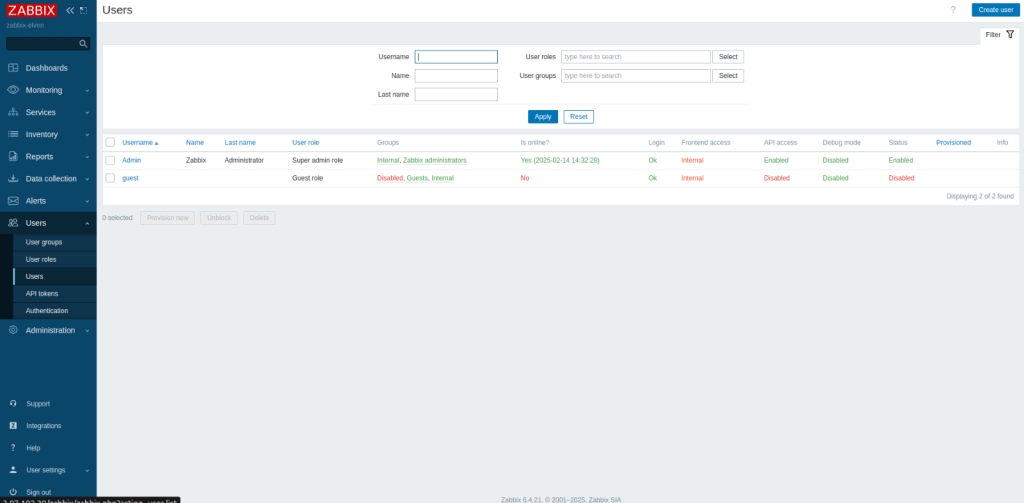The height and width of the screenshot is (503, 1024).
Task: Open the help question mark icon near Create user
Action: click(x=952, y=10)
